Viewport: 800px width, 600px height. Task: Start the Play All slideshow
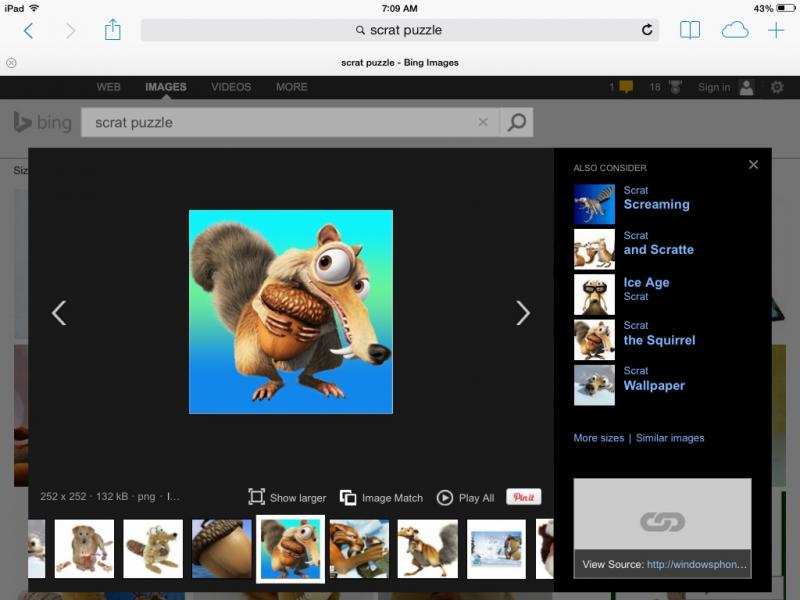466,497
